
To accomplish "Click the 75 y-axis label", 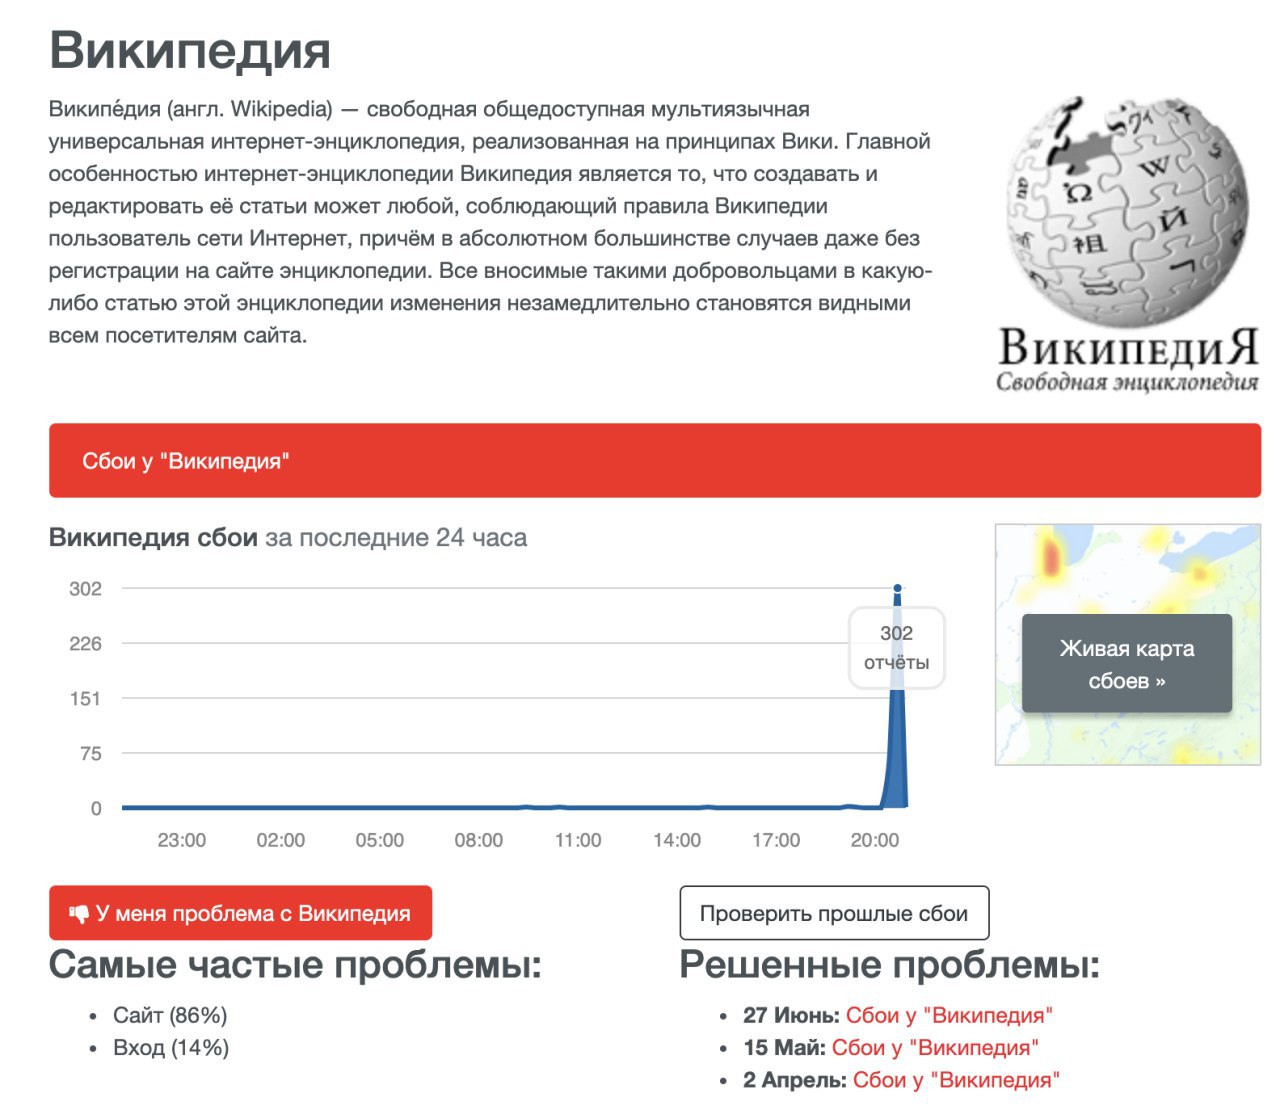I will pyautogui.click(x=91, y=753).
